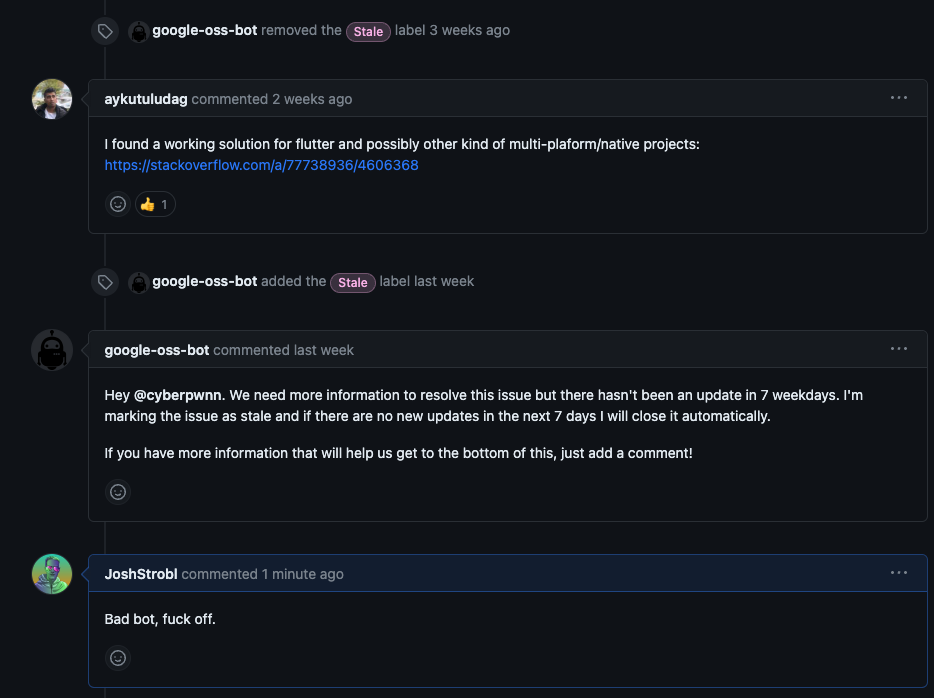Open options menu on google-oss-bot's comment
The height and width of the screenshot is (698, 934).
click(x=898, y=349)
